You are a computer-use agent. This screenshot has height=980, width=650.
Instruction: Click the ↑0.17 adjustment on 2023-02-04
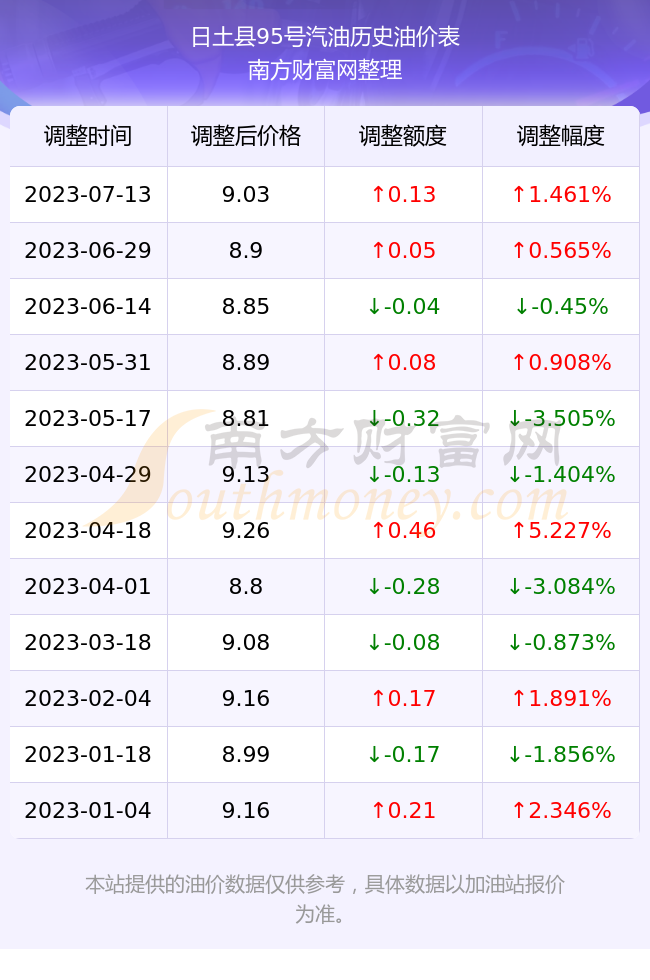tap(403, 698)
